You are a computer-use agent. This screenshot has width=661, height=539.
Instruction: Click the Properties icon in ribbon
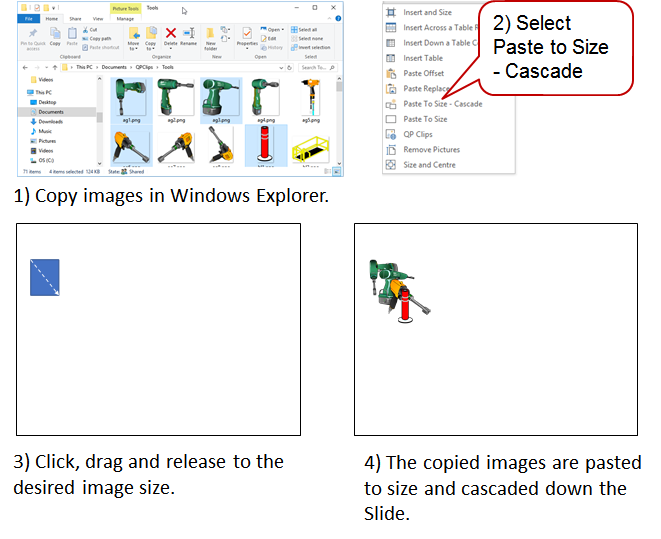247,37
